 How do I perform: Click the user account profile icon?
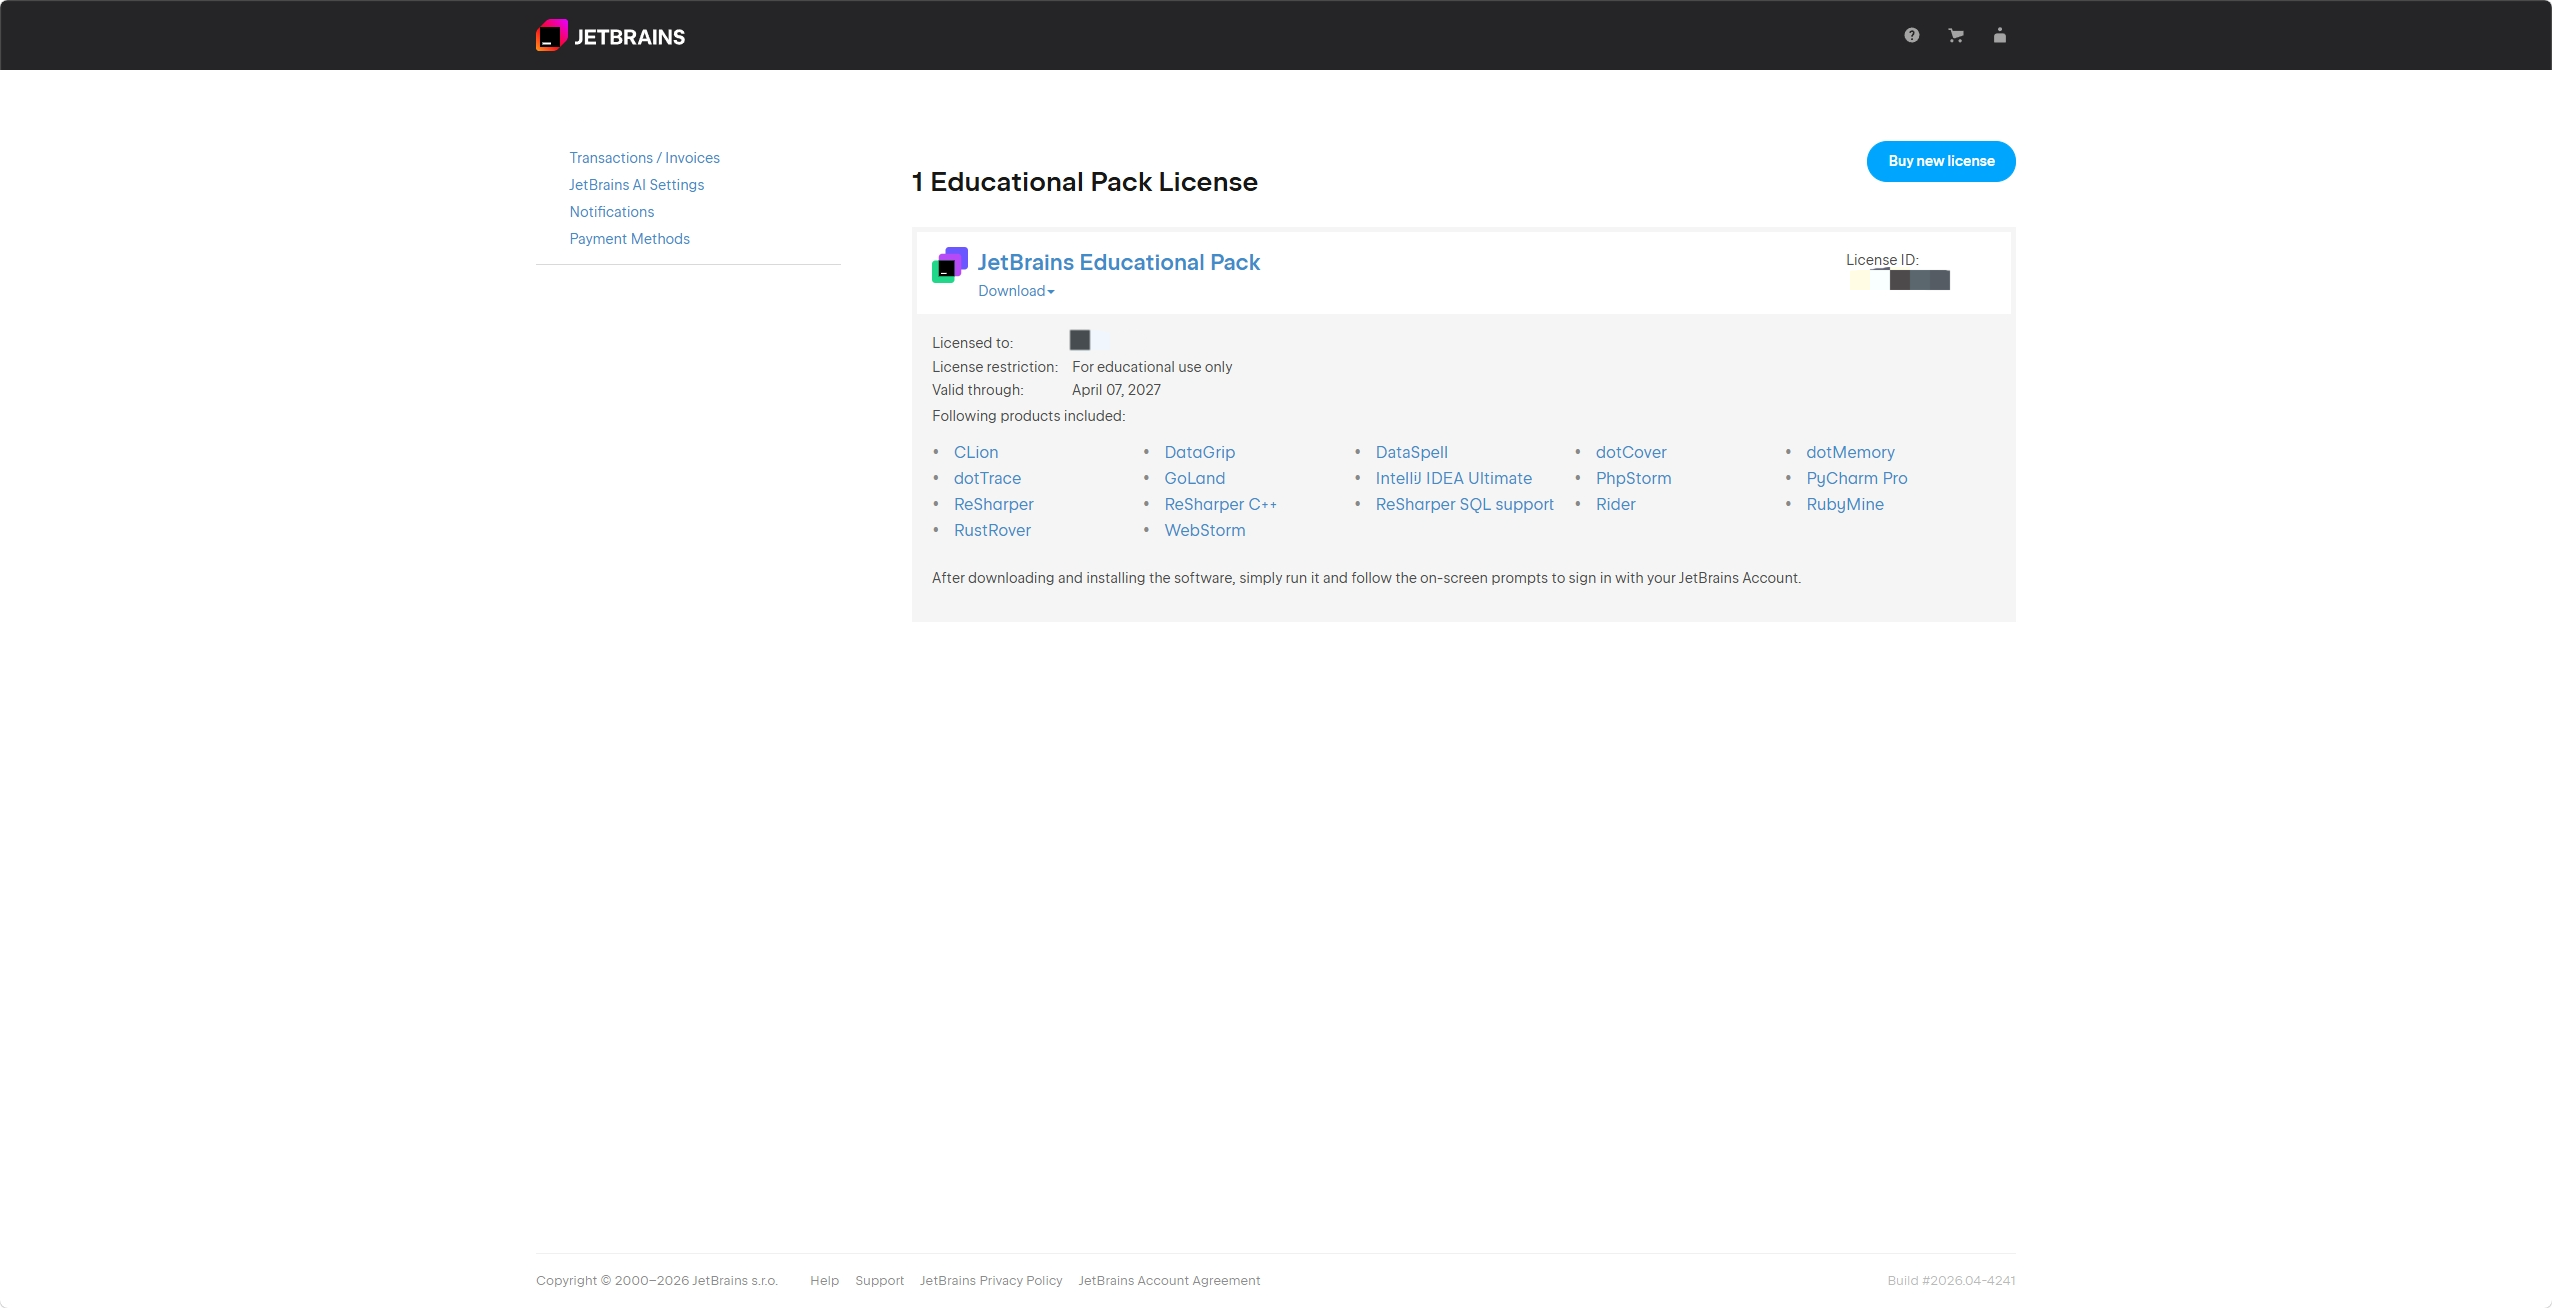(x=1999, y=36)
